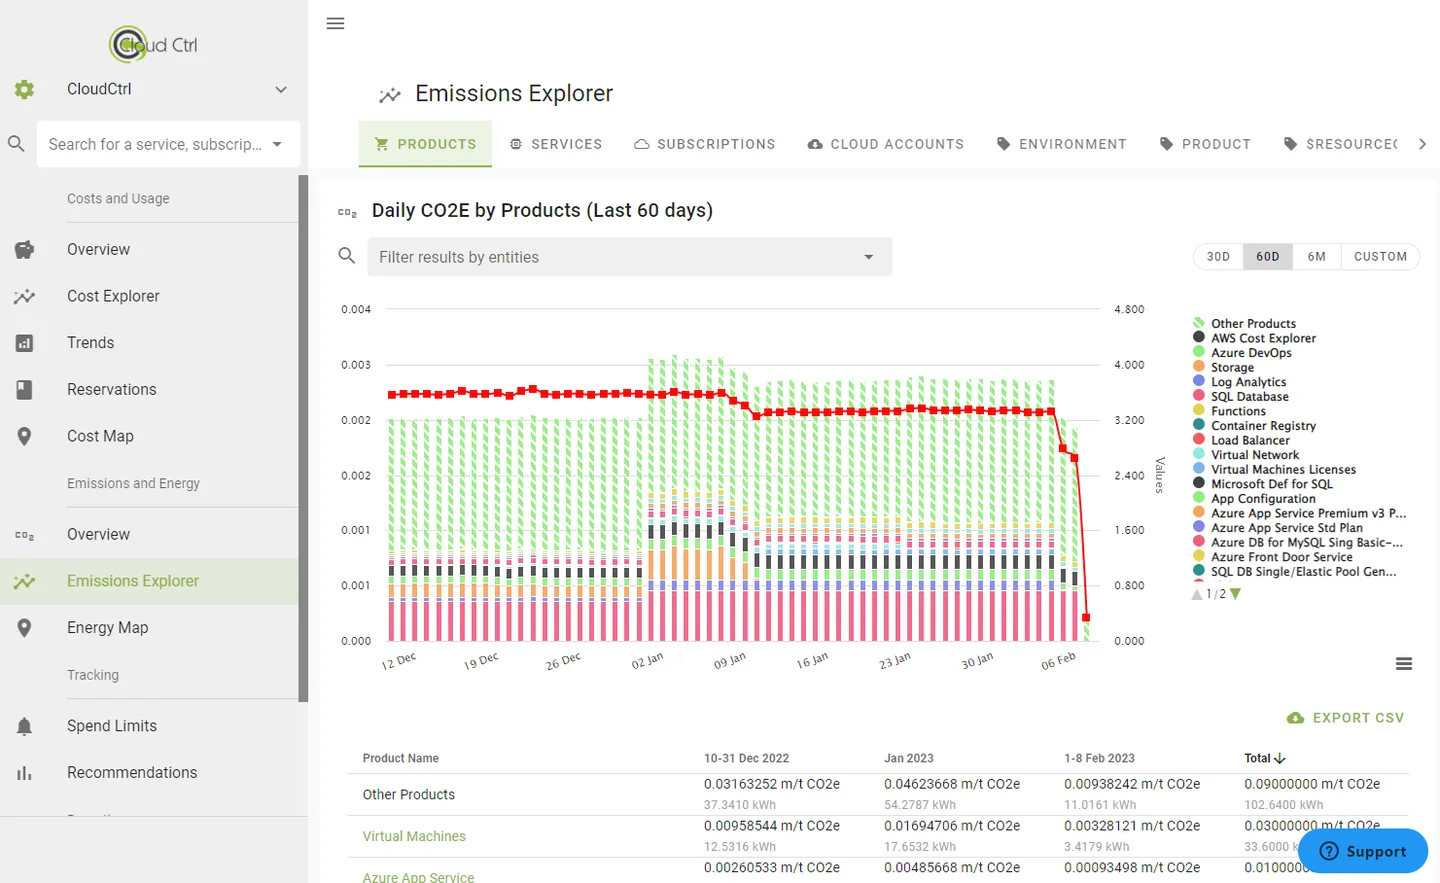Select the 6M time range
Image resolution: width=1440 pixels, height=883 pixels.
[1317, 257]
